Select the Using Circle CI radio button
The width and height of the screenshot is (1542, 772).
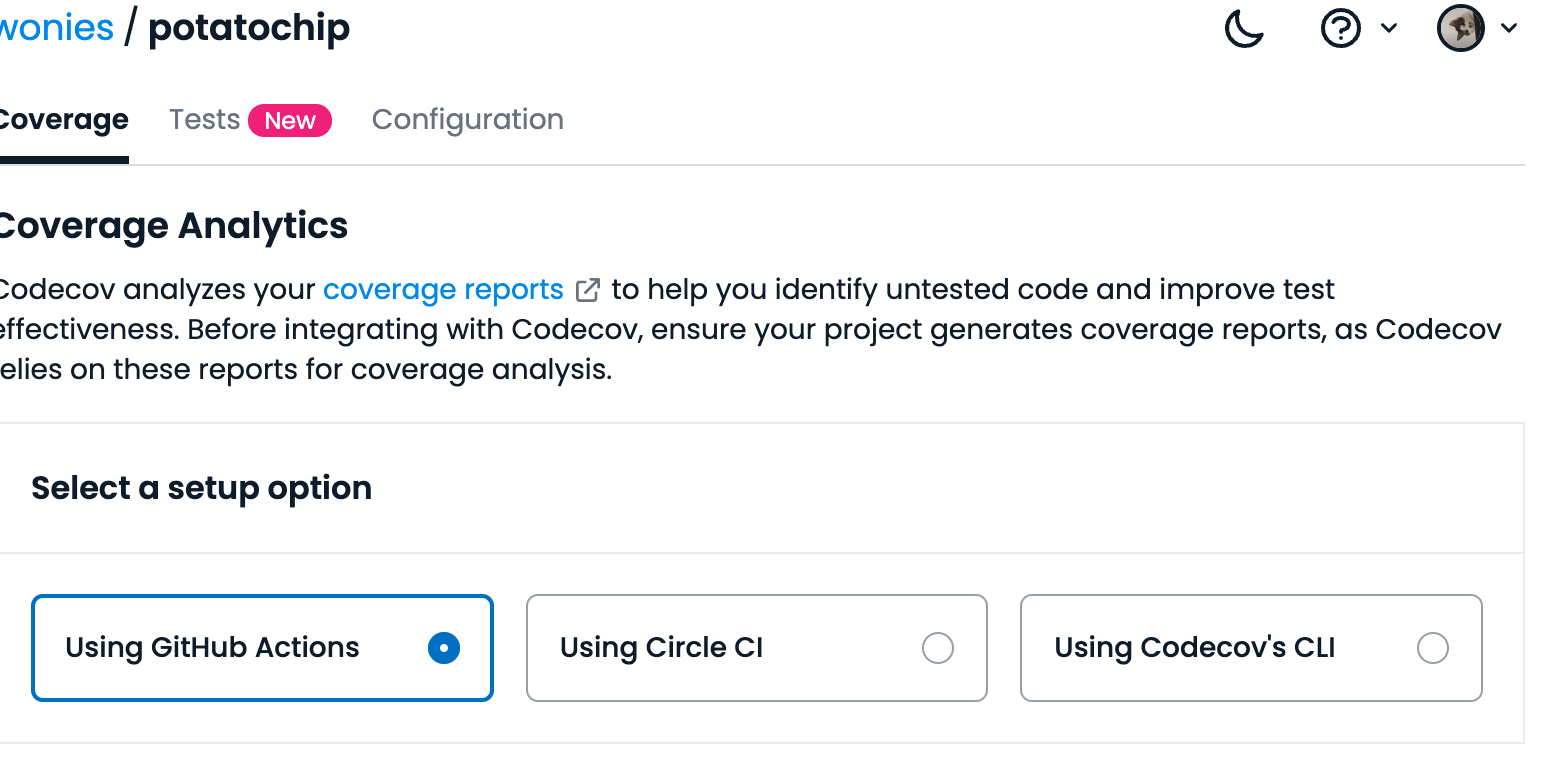pos(938,648)
